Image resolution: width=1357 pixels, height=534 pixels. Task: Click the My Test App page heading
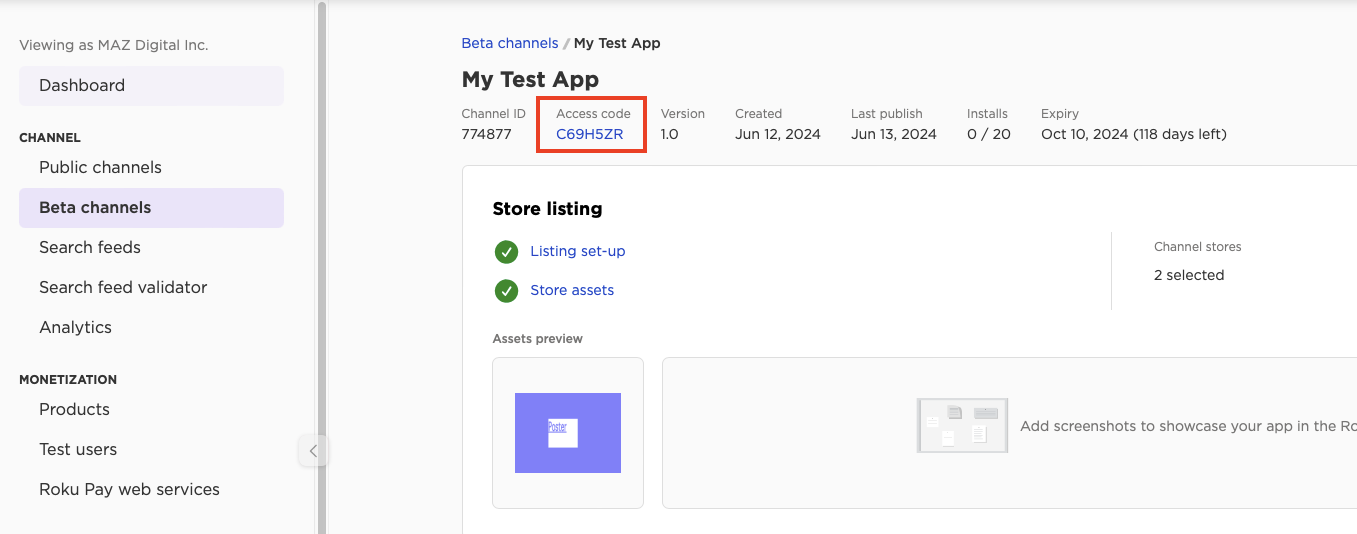(x=530, y=80)
